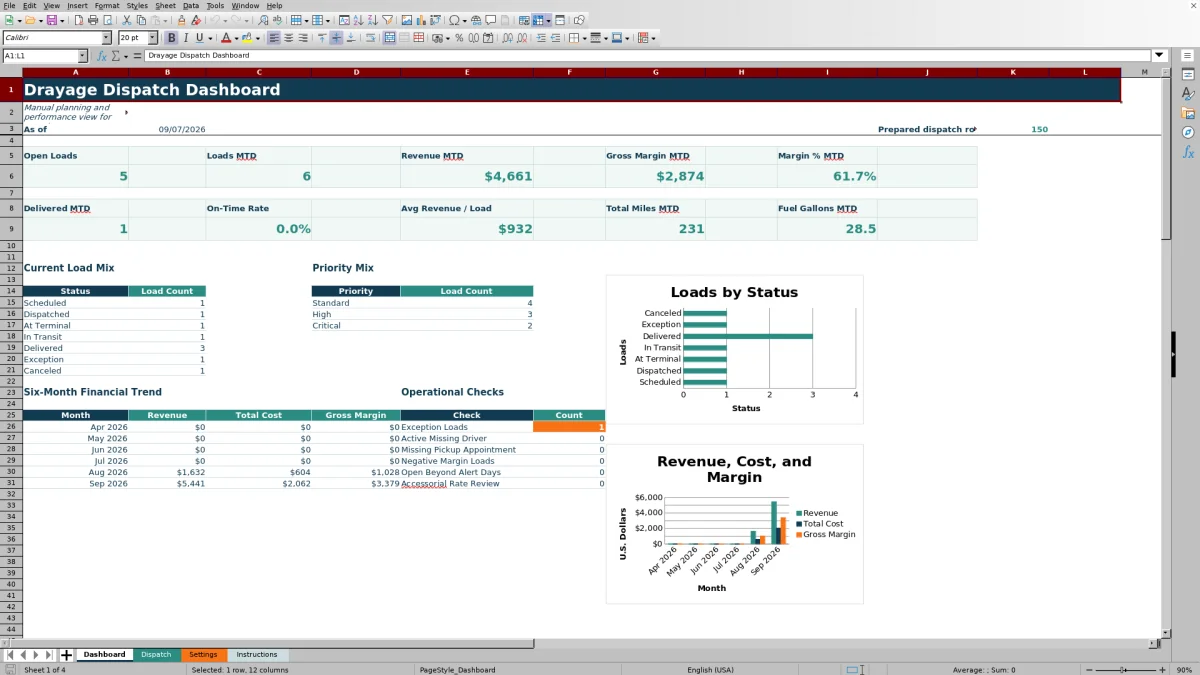
Task: Click the AutoFilter funnel icon
Action: [x=387, y=20]
